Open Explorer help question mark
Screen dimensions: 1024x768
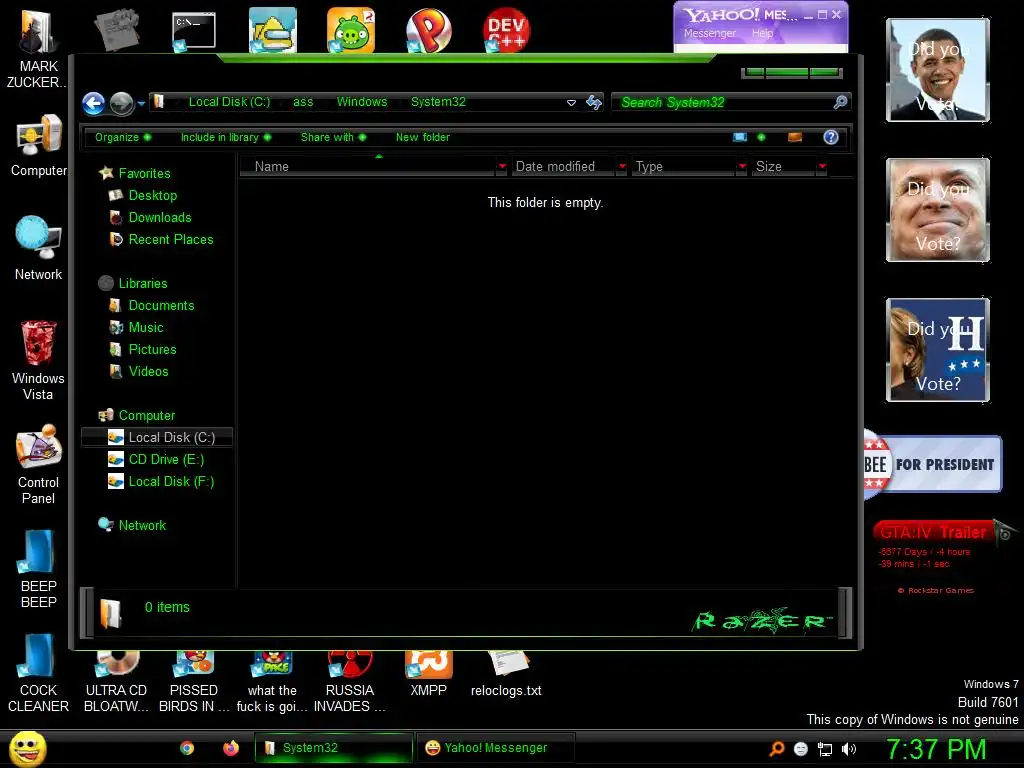tap(831, 137)
